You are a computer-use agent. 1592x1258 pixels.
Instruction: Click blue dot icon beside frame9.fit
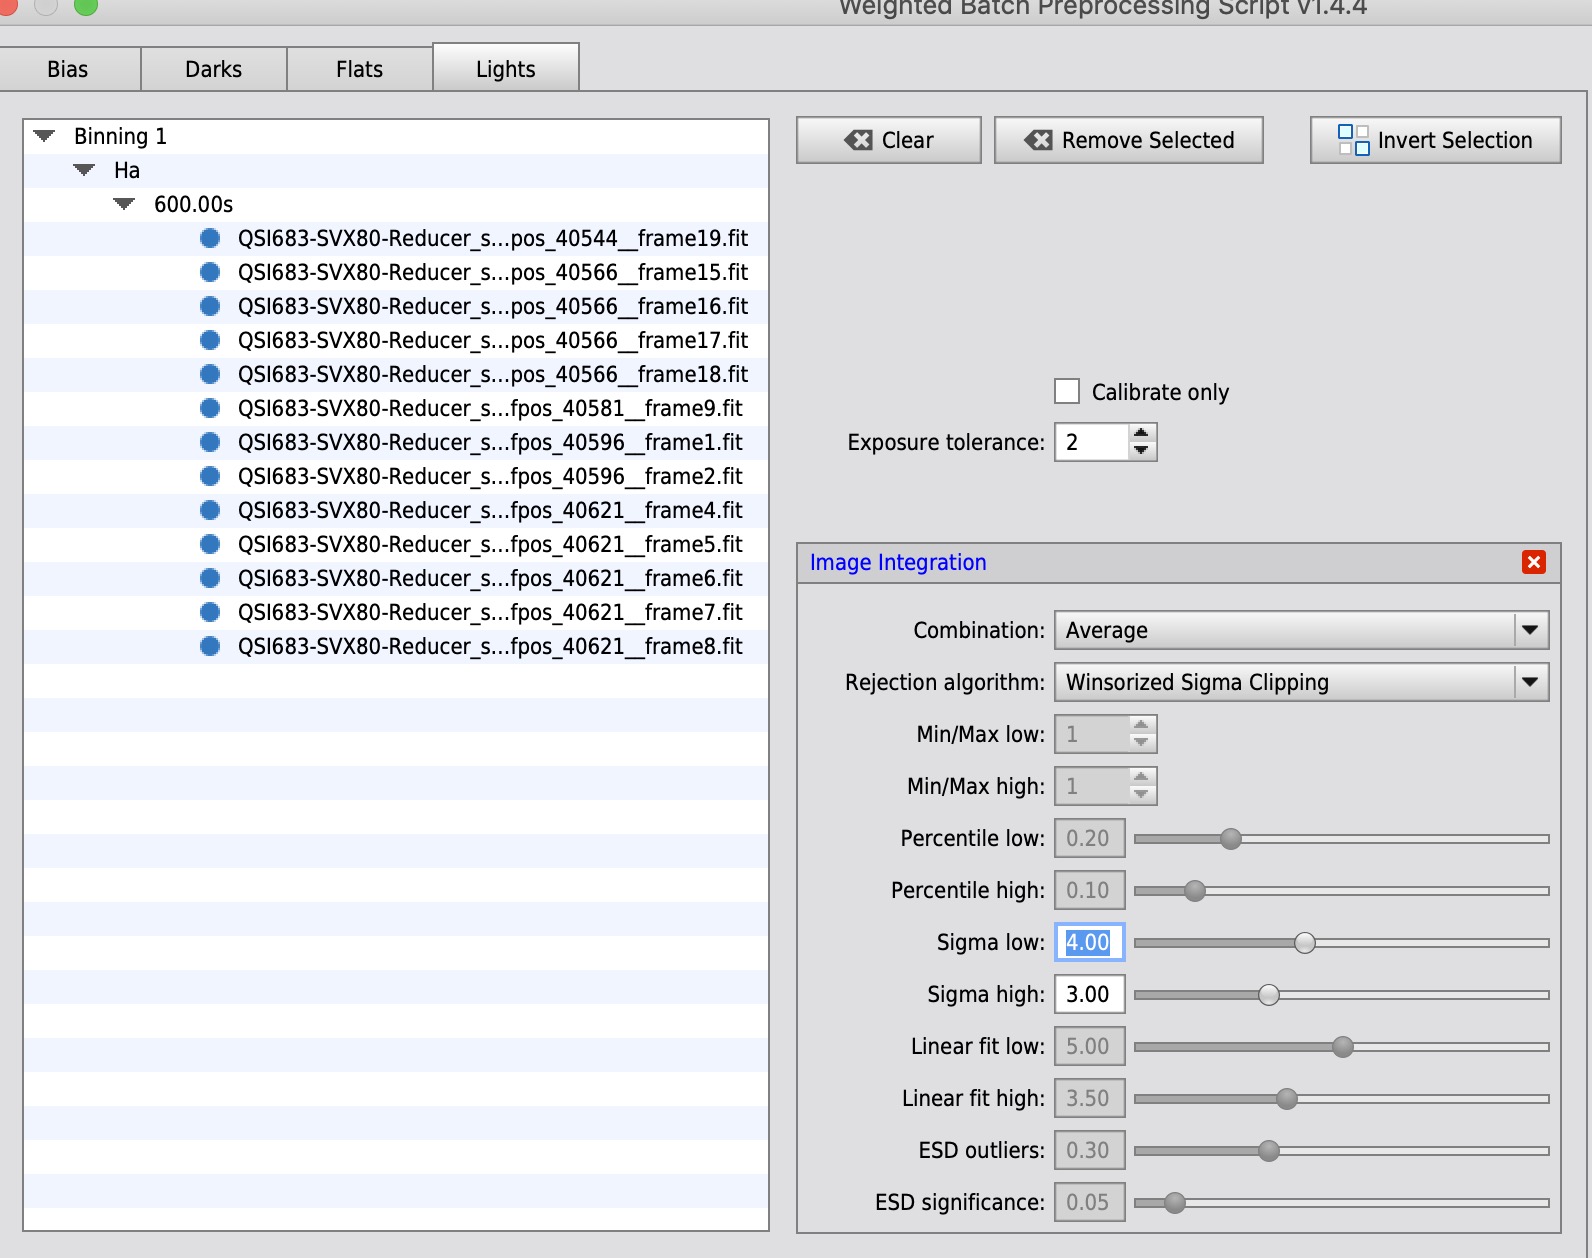pyautogui.click(x=210, y=408)
